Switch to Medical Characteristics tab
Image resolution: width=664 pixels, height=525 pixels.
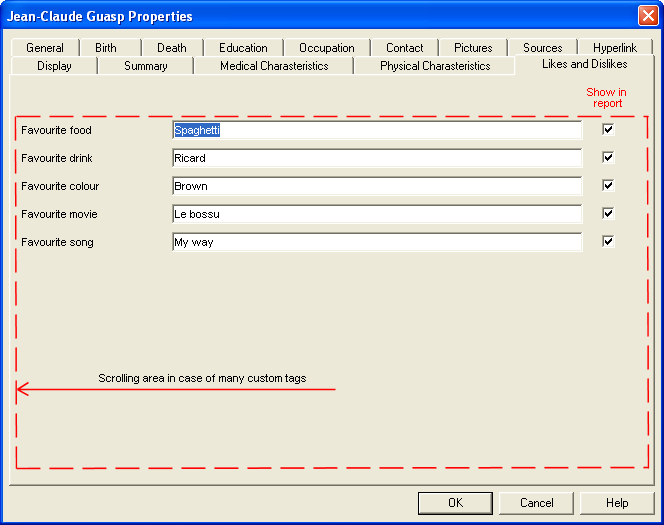point(274,66)
